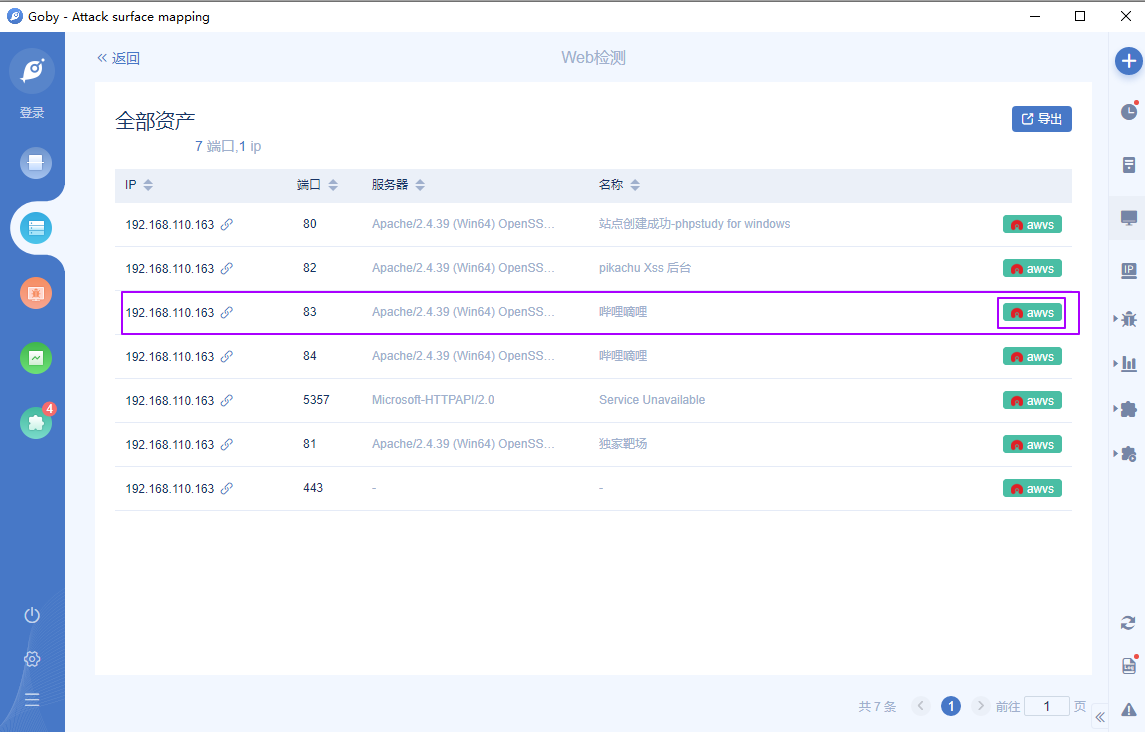Click port value 443 cell
Screen dimensions: 1145x732
pos(313,487)
